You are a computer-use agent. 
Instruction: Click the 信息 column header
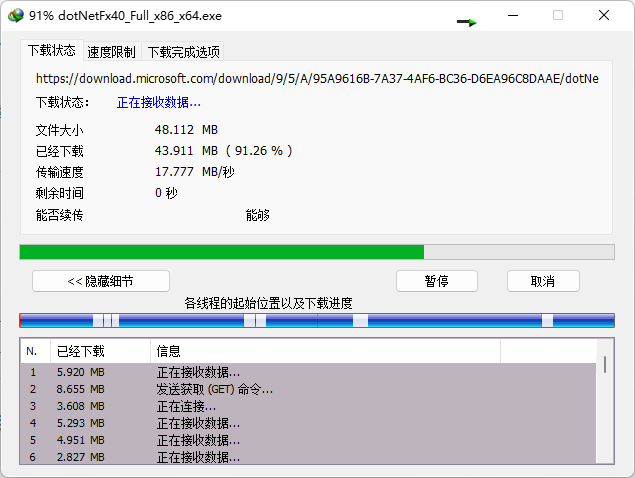click(x=326, y=351)
